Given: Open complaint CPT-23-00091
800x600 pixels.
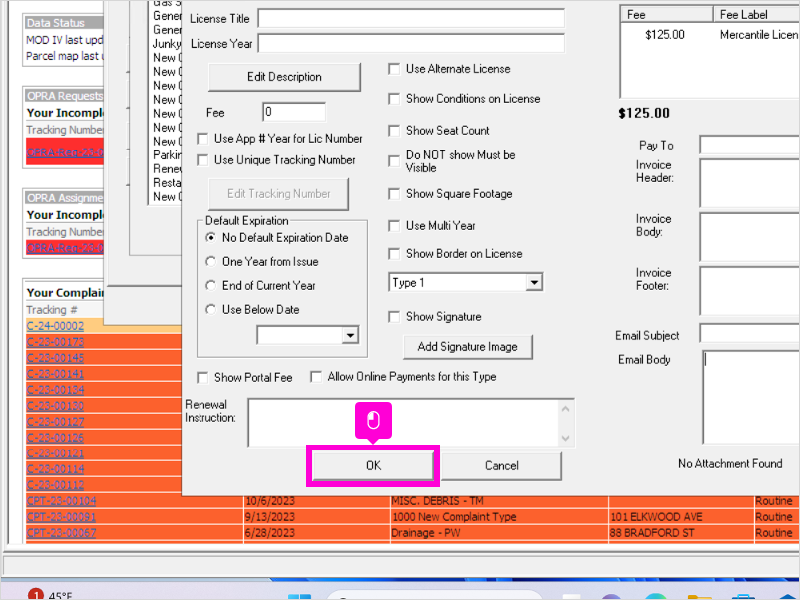Looking at the screenshot, I should pyautogui.click(x=61, y=517).
